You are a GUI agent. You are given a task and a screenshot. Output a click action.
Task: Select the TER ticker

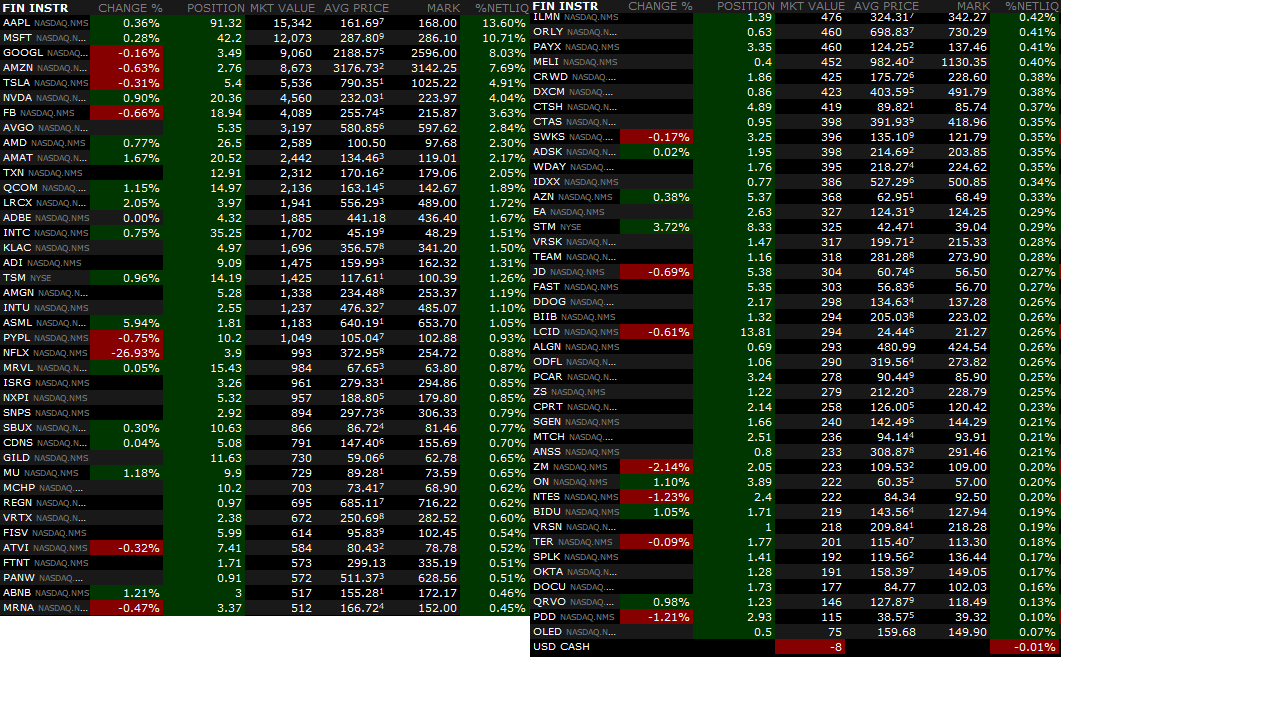[x=543, y=541]
